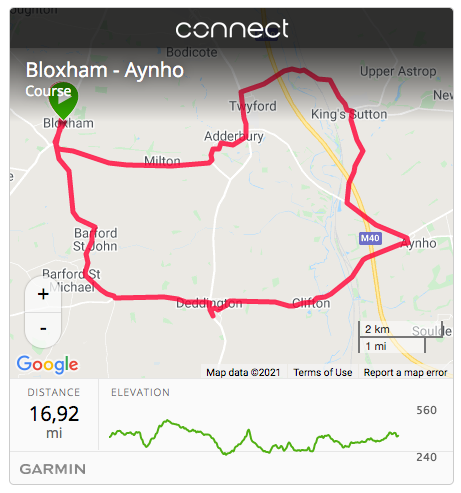Click the green elevation profile chart

[x=254, y=437]
